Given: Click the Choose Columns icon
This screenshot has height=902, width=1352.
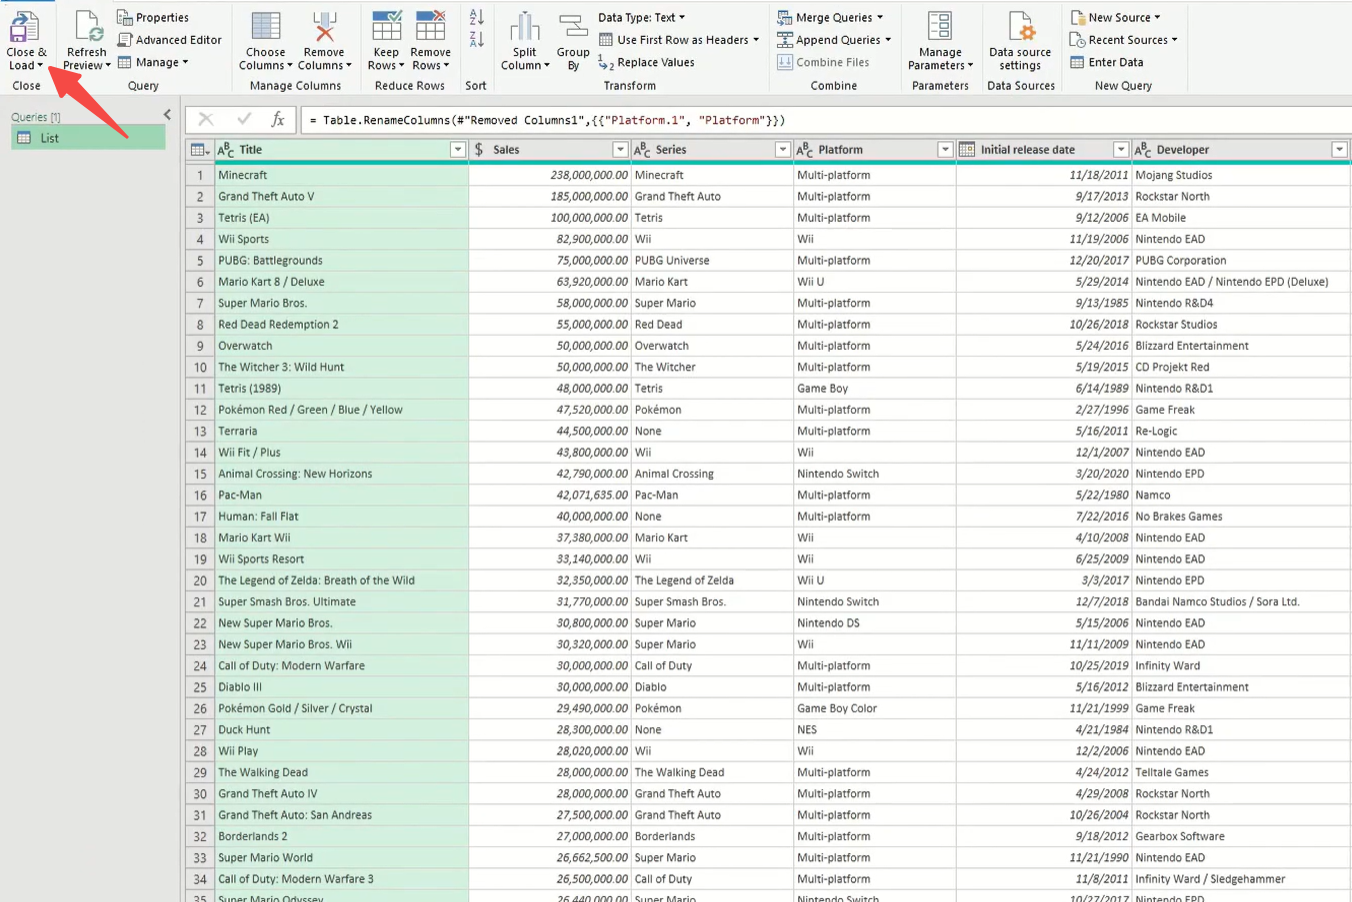Looking at the screenshot, I should pyautogui.click(x=265, y=27).
